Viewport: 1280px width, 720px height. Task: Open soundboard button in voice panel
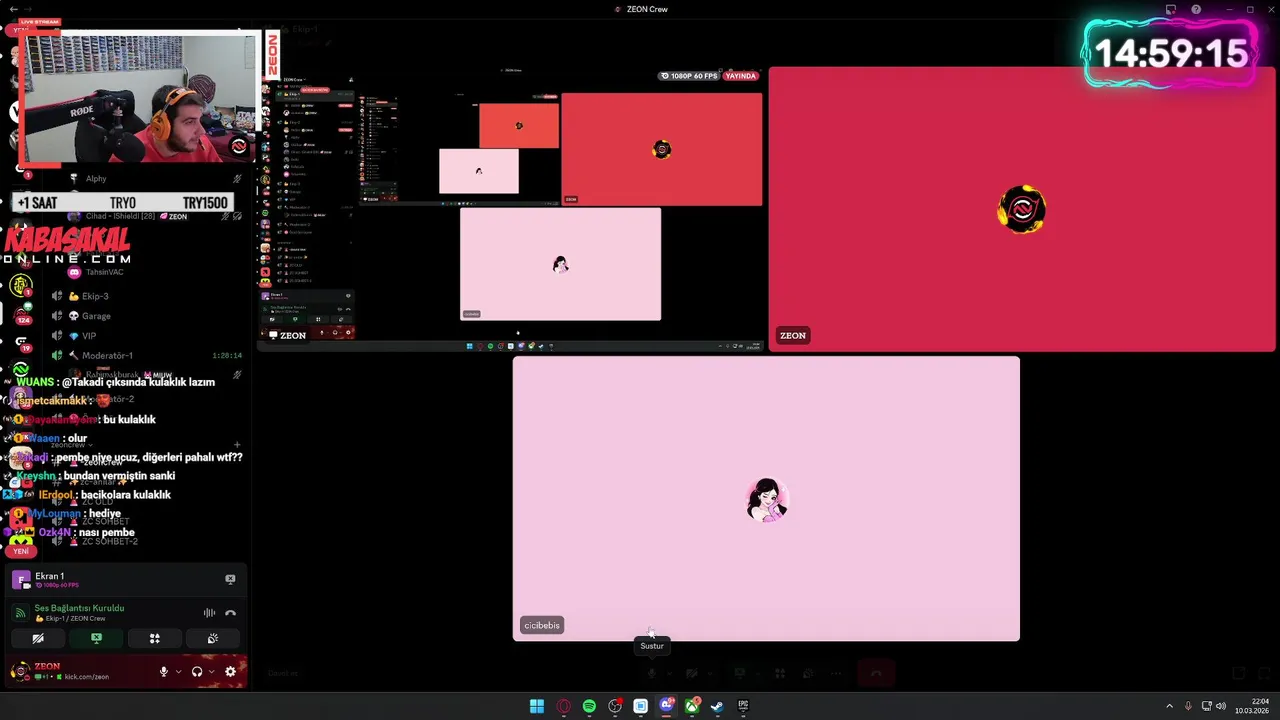pos(212,638)
